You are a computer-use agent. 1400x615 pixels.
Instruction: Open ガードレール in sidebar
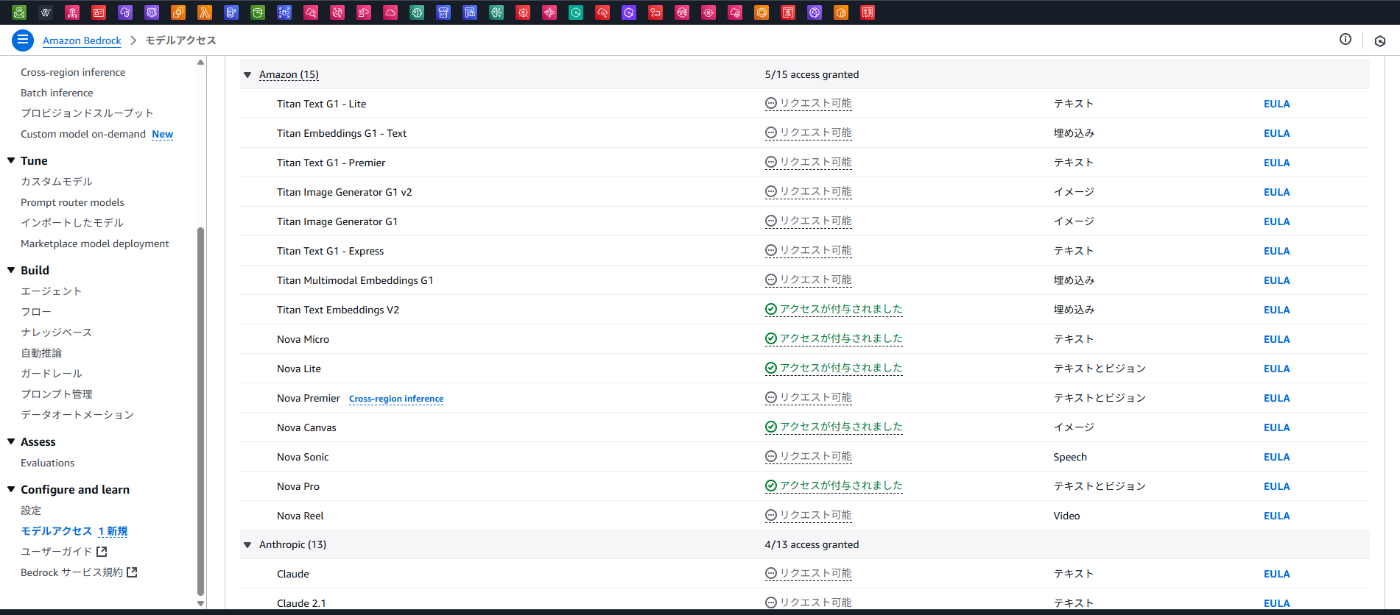tap(51, 373)
